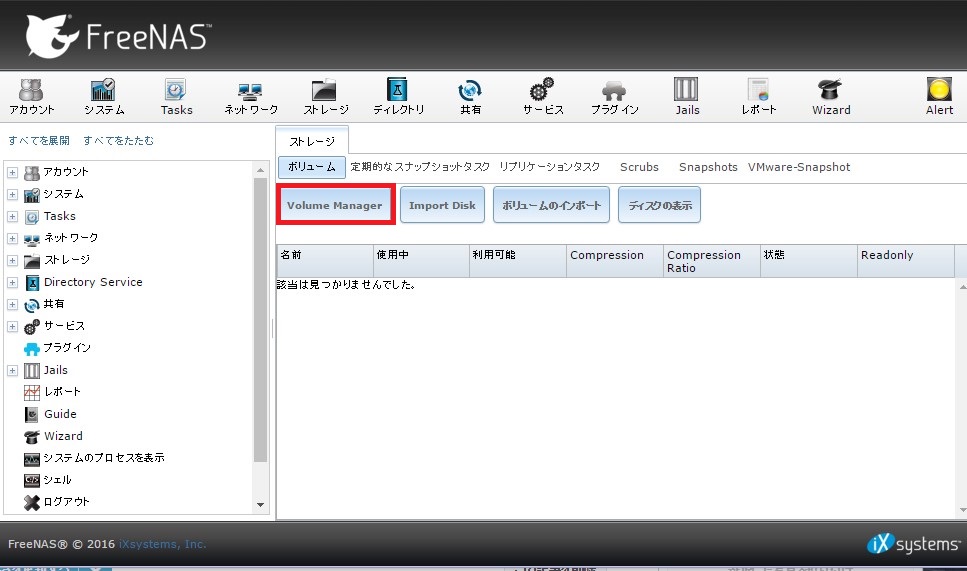The width and height of the screenshot is (967, 571).
Task: Click the Readonly column header
Action: pos(905,261)
